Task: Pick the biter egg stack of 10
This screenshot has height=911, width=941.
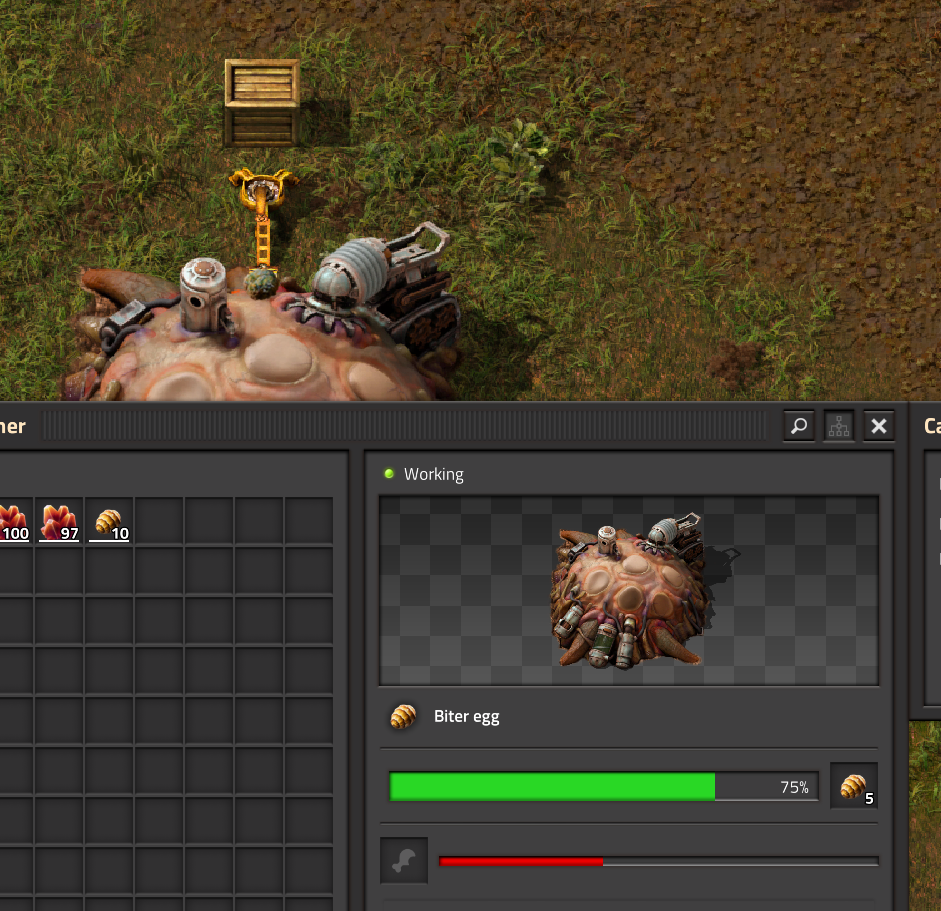Action: click(109, 522)
